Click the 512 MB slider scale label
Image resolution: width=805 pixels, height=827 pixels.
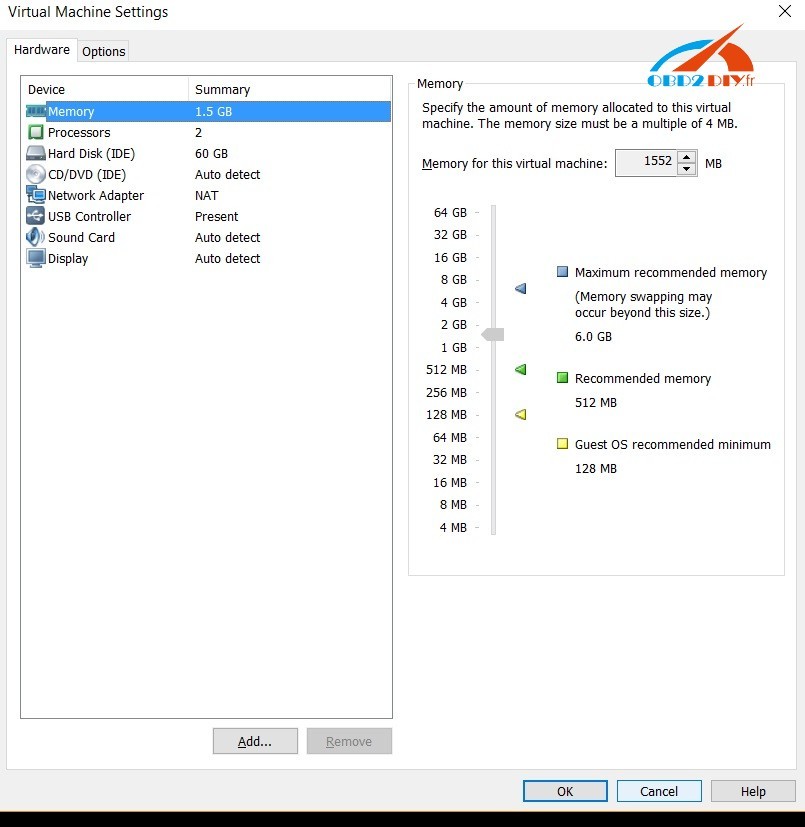[x=447, y=370]
